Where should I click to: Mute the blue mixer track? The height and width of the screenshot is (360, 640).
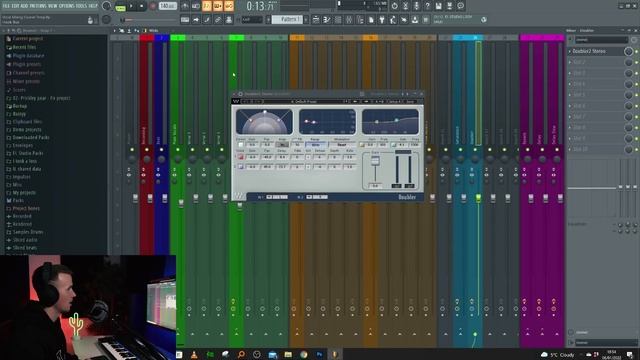pyautogui.click(x=162, y=150)
